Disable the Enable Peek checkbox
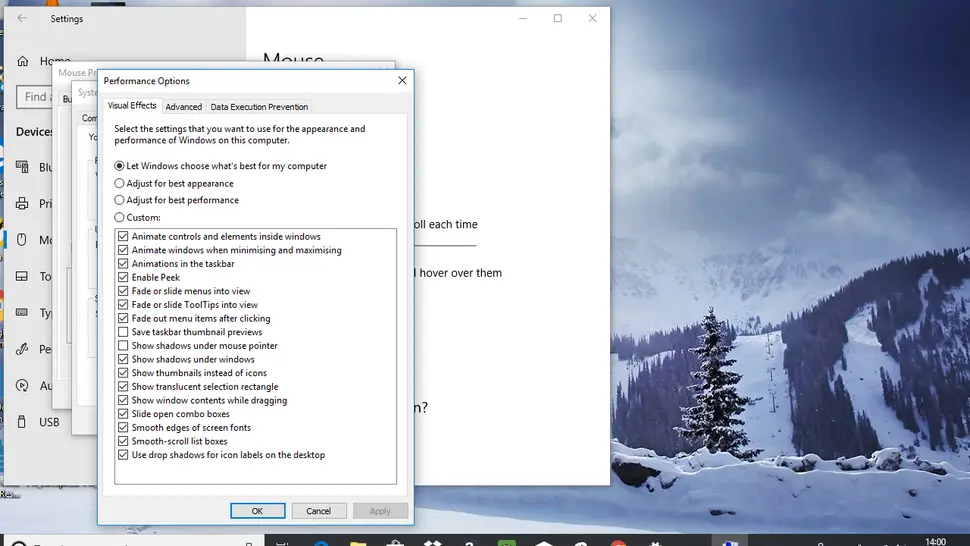970x546 pixels. (x=123, y=277)
